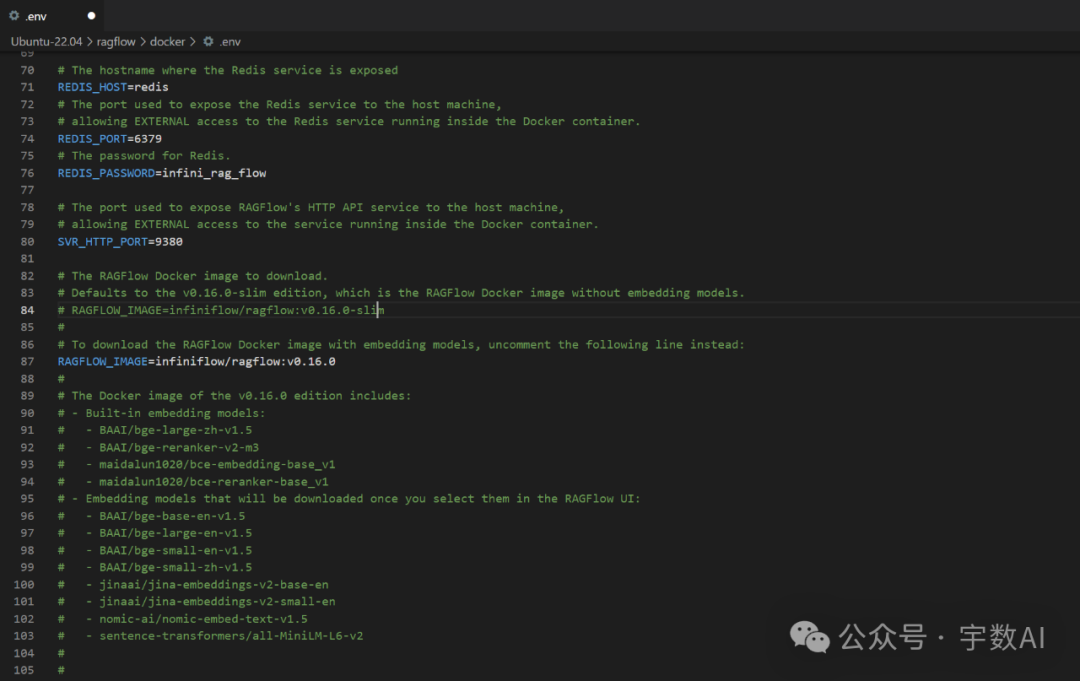Click SVR_HTTP_PORT variable name
Image resolution: width=1080 pixels, height=681 pixels.
pyautogui.click(x=103, y=242)
